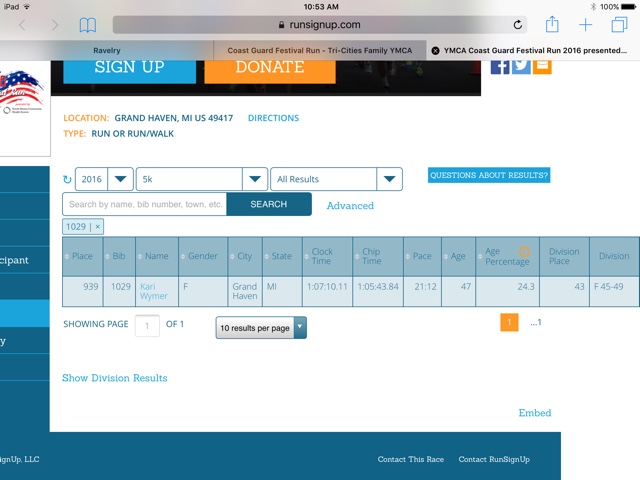
Task: Open the Safari share sheet icon
Action: [552, 24]
